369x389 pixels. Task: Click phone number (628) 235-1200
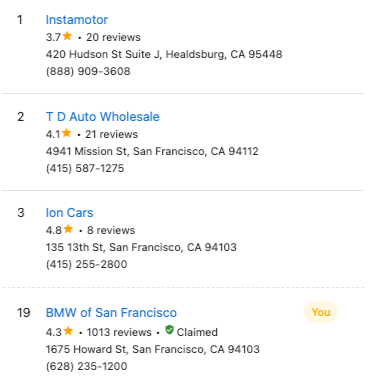(x=86, y=366)
